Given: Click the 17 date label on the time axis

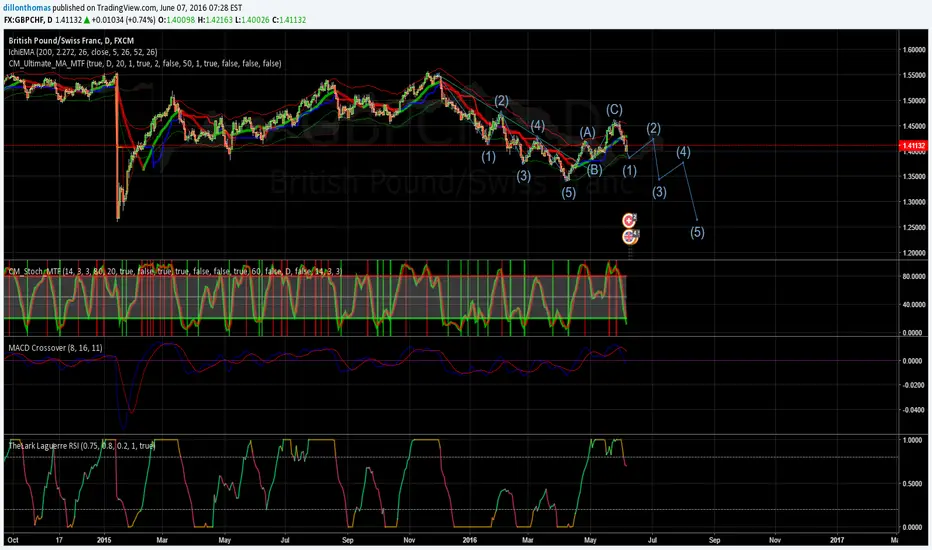Looking at the screenshot, I should click(59, 540).
